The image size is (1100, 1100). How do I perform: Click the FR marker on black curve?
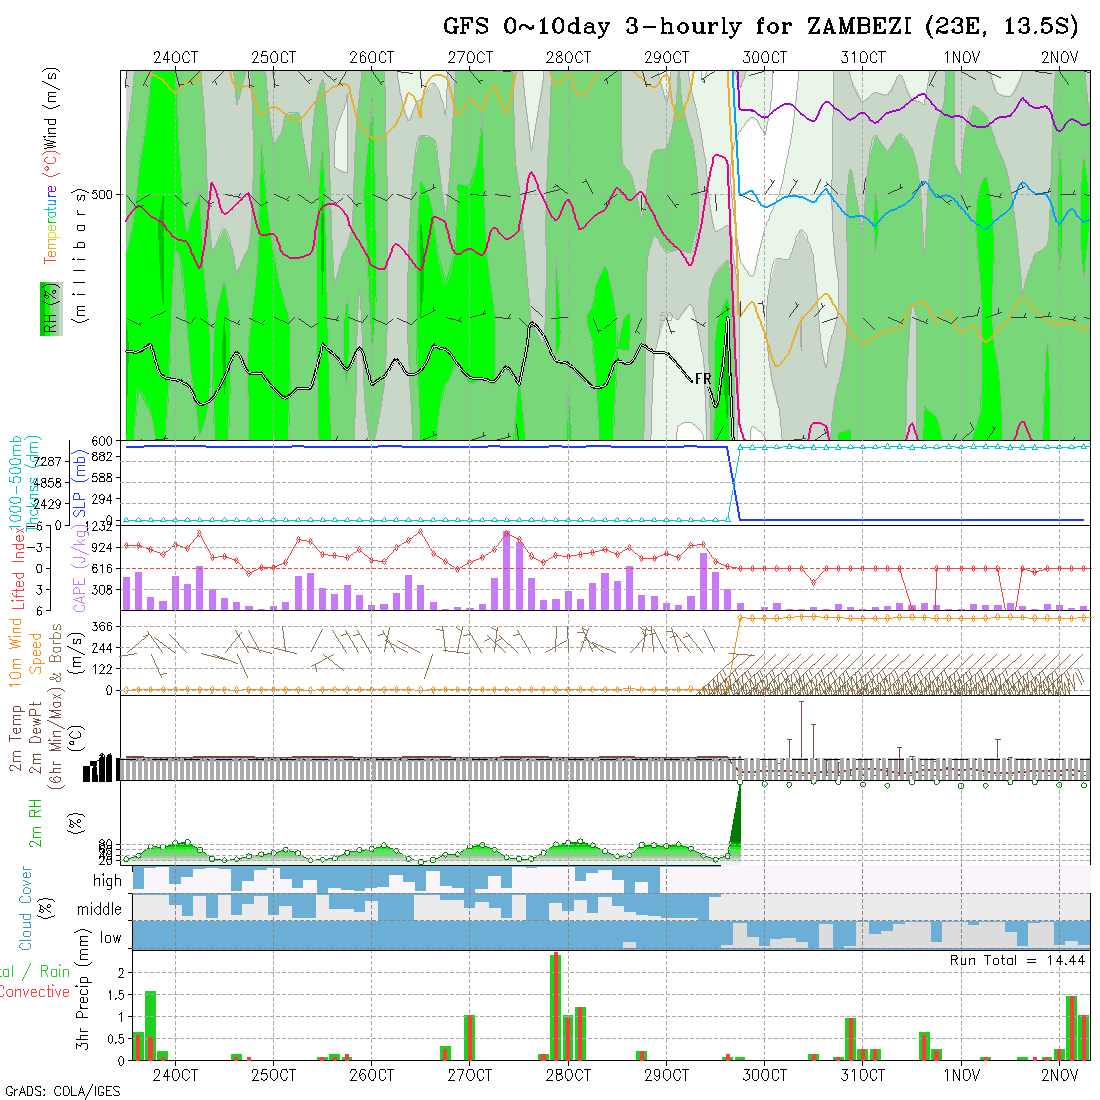coord(703,379)
